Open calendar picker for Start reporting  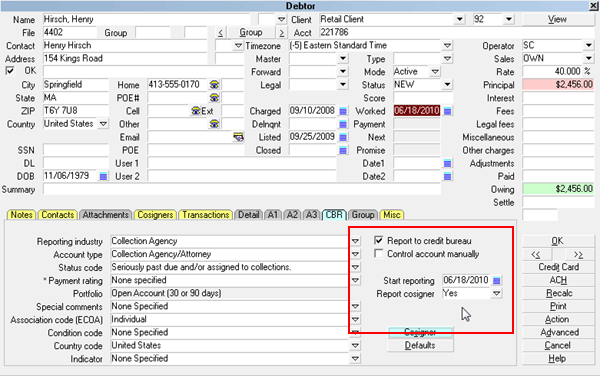tap(497, 281)
